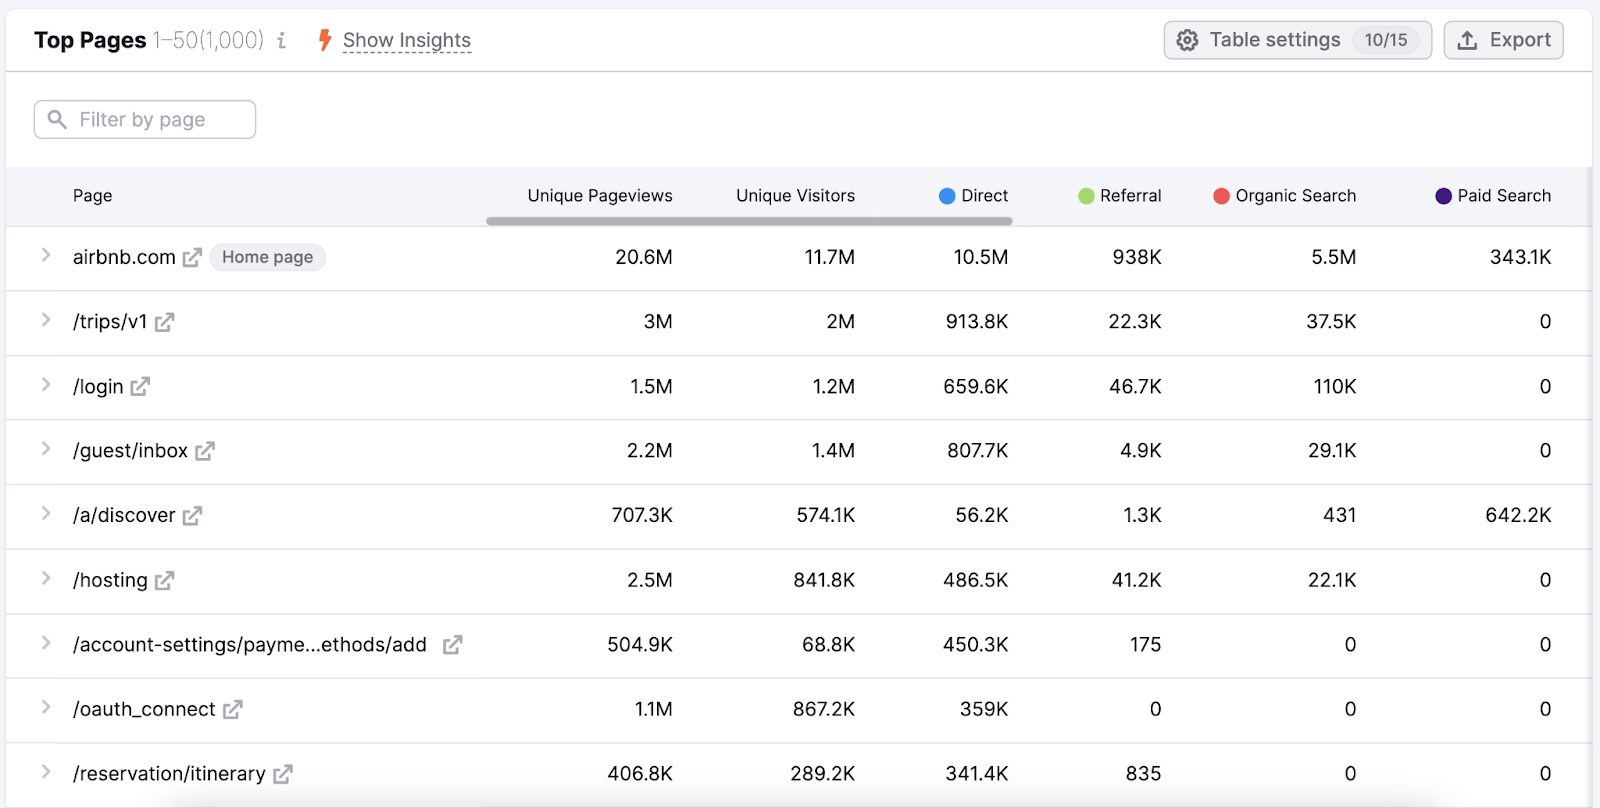
Task: Click the red Organic Search color dot
Action: [1221, 196]
